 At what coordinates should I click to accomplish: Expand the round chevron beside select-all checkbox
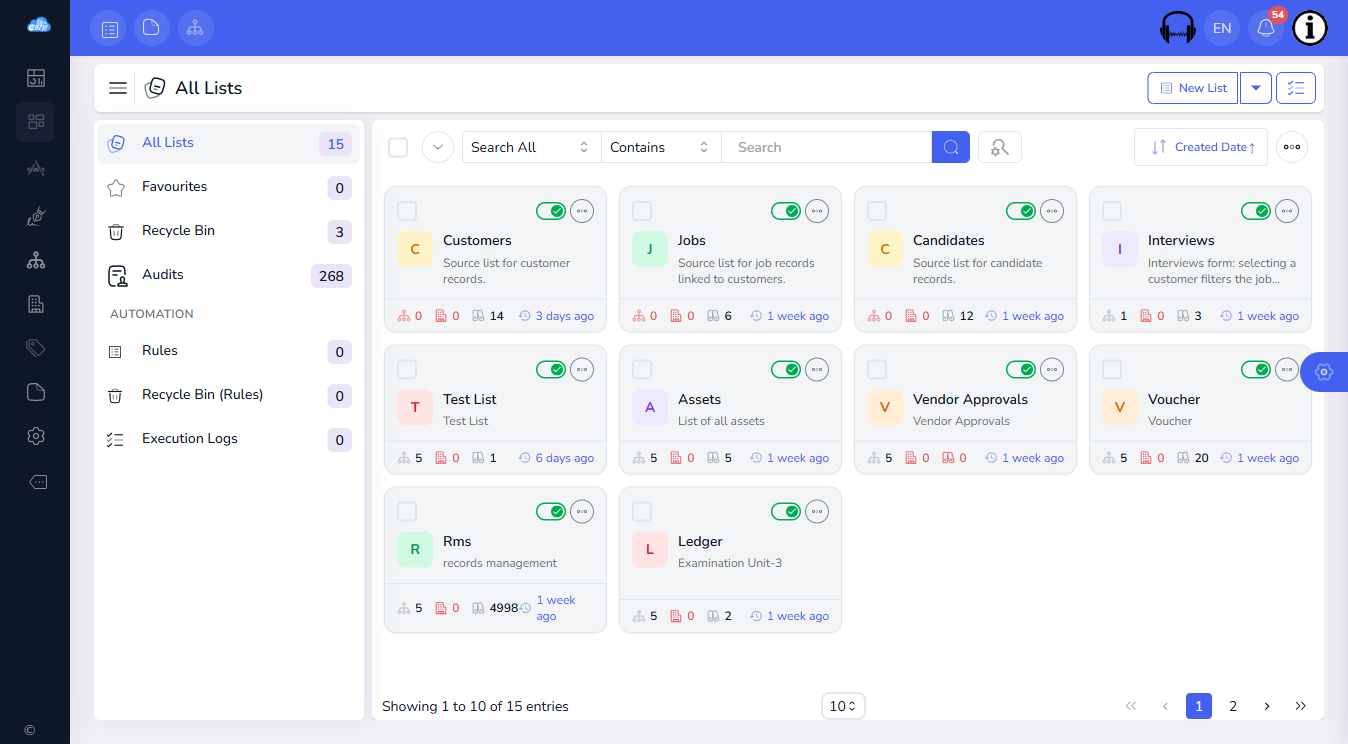(x=438, y=147)
